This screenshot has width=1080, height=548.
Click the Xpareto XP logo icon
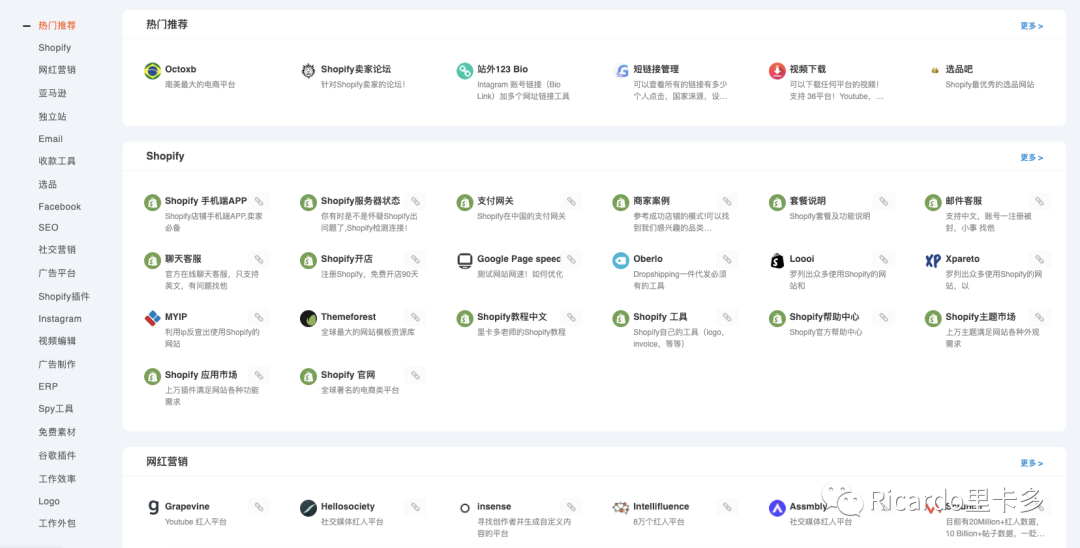pos(933,261)
